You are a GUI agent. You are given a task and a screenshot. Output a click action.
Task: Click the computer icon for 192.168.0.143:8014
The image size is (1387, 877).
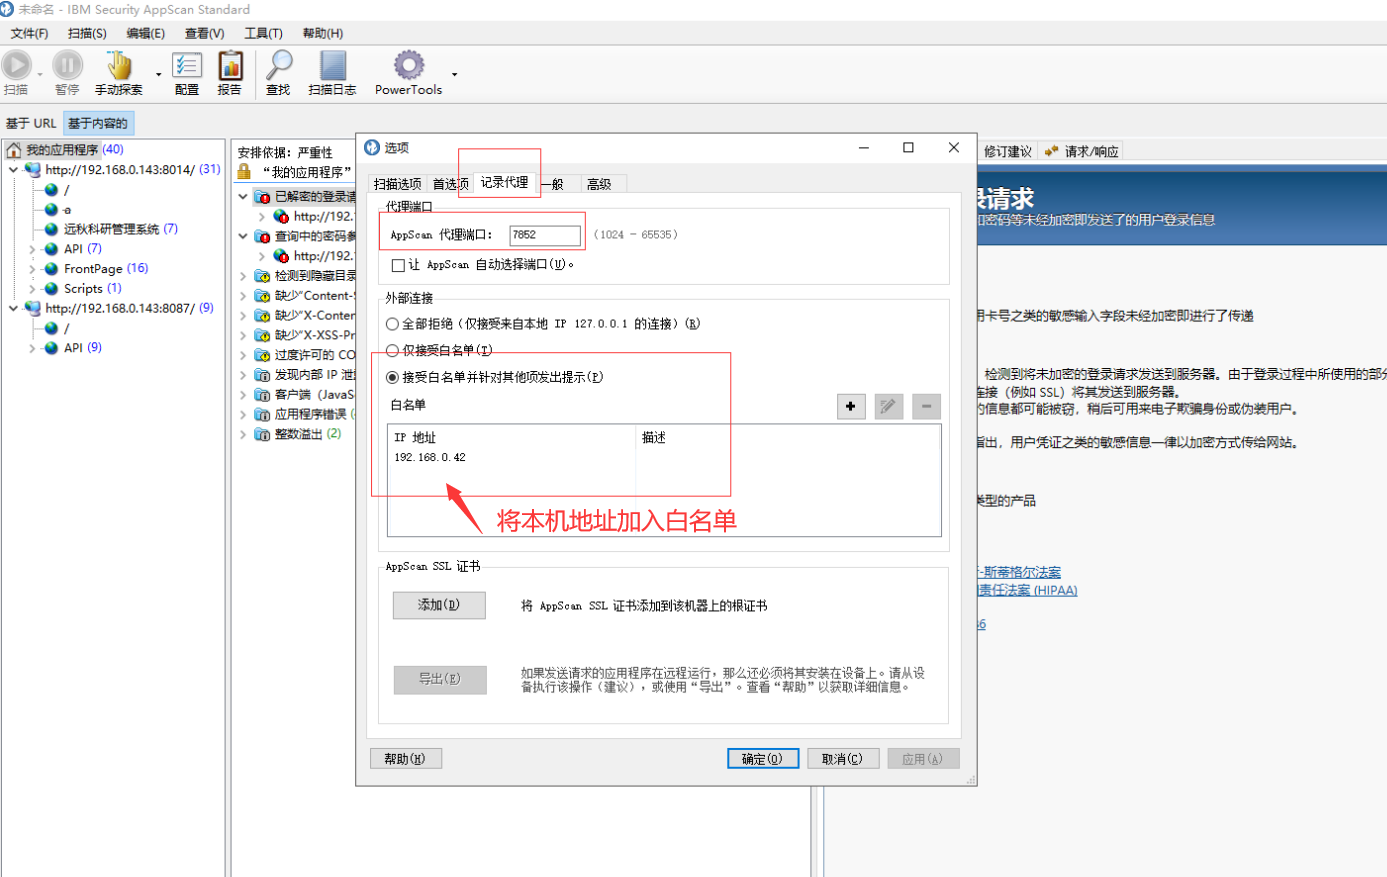pos(33,170)
